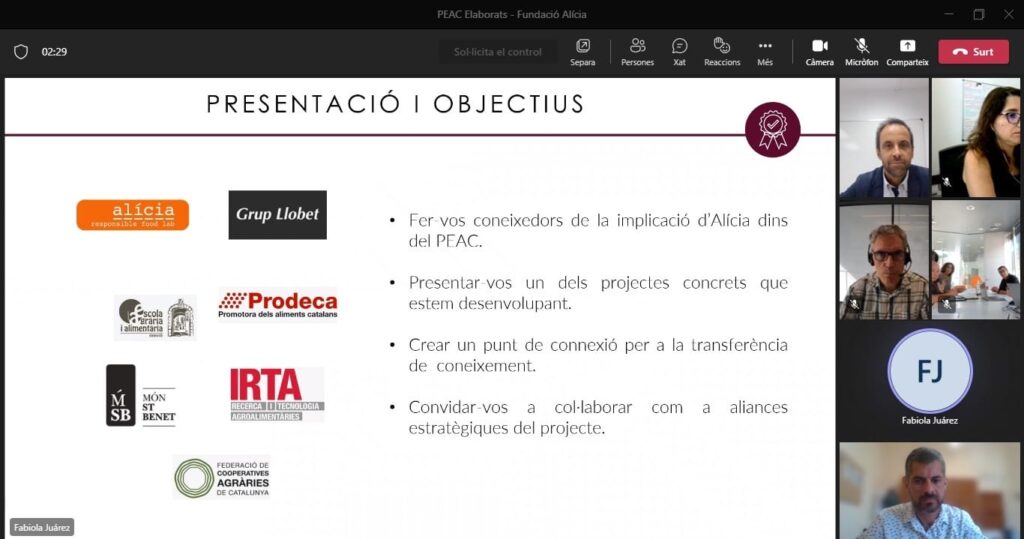Select the top-left participant video thumbnail
1024x539 pixels.
(884, 139)
